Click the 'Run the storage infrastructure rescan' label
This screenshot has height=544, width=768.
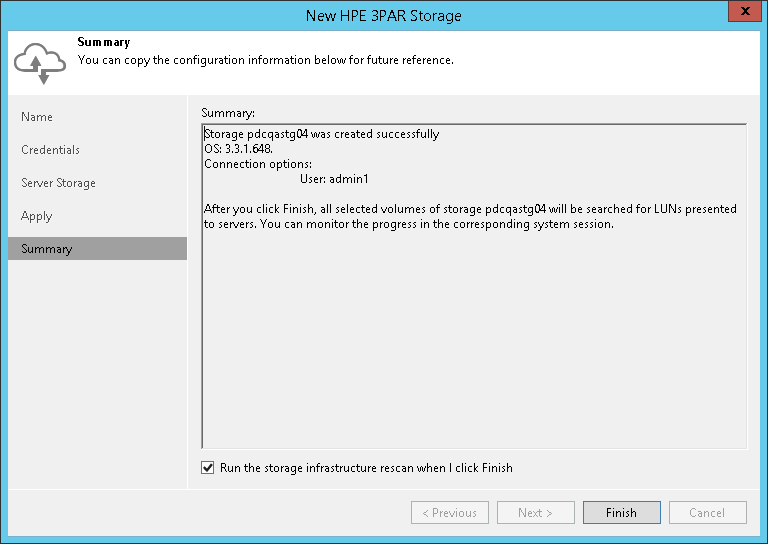click(x=366, y=468)
